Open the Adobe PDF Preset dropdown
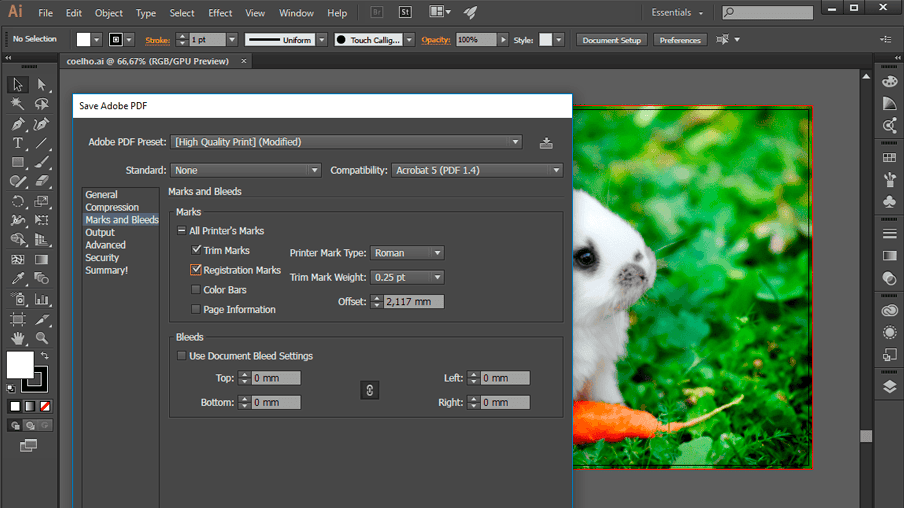This screenshot has width=904, height=508. tap(346, 142)
